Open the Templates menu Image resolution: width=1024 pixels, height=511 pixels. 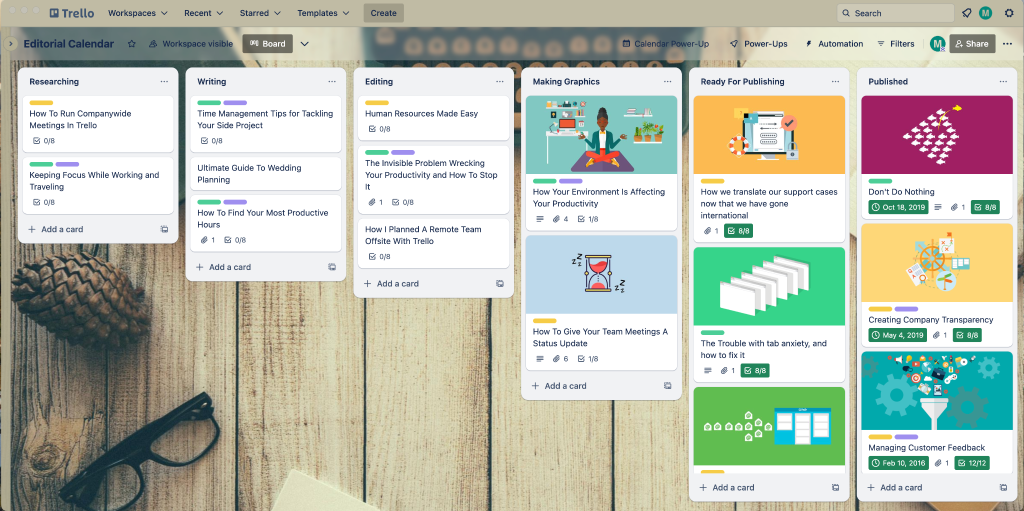(323, 13)
